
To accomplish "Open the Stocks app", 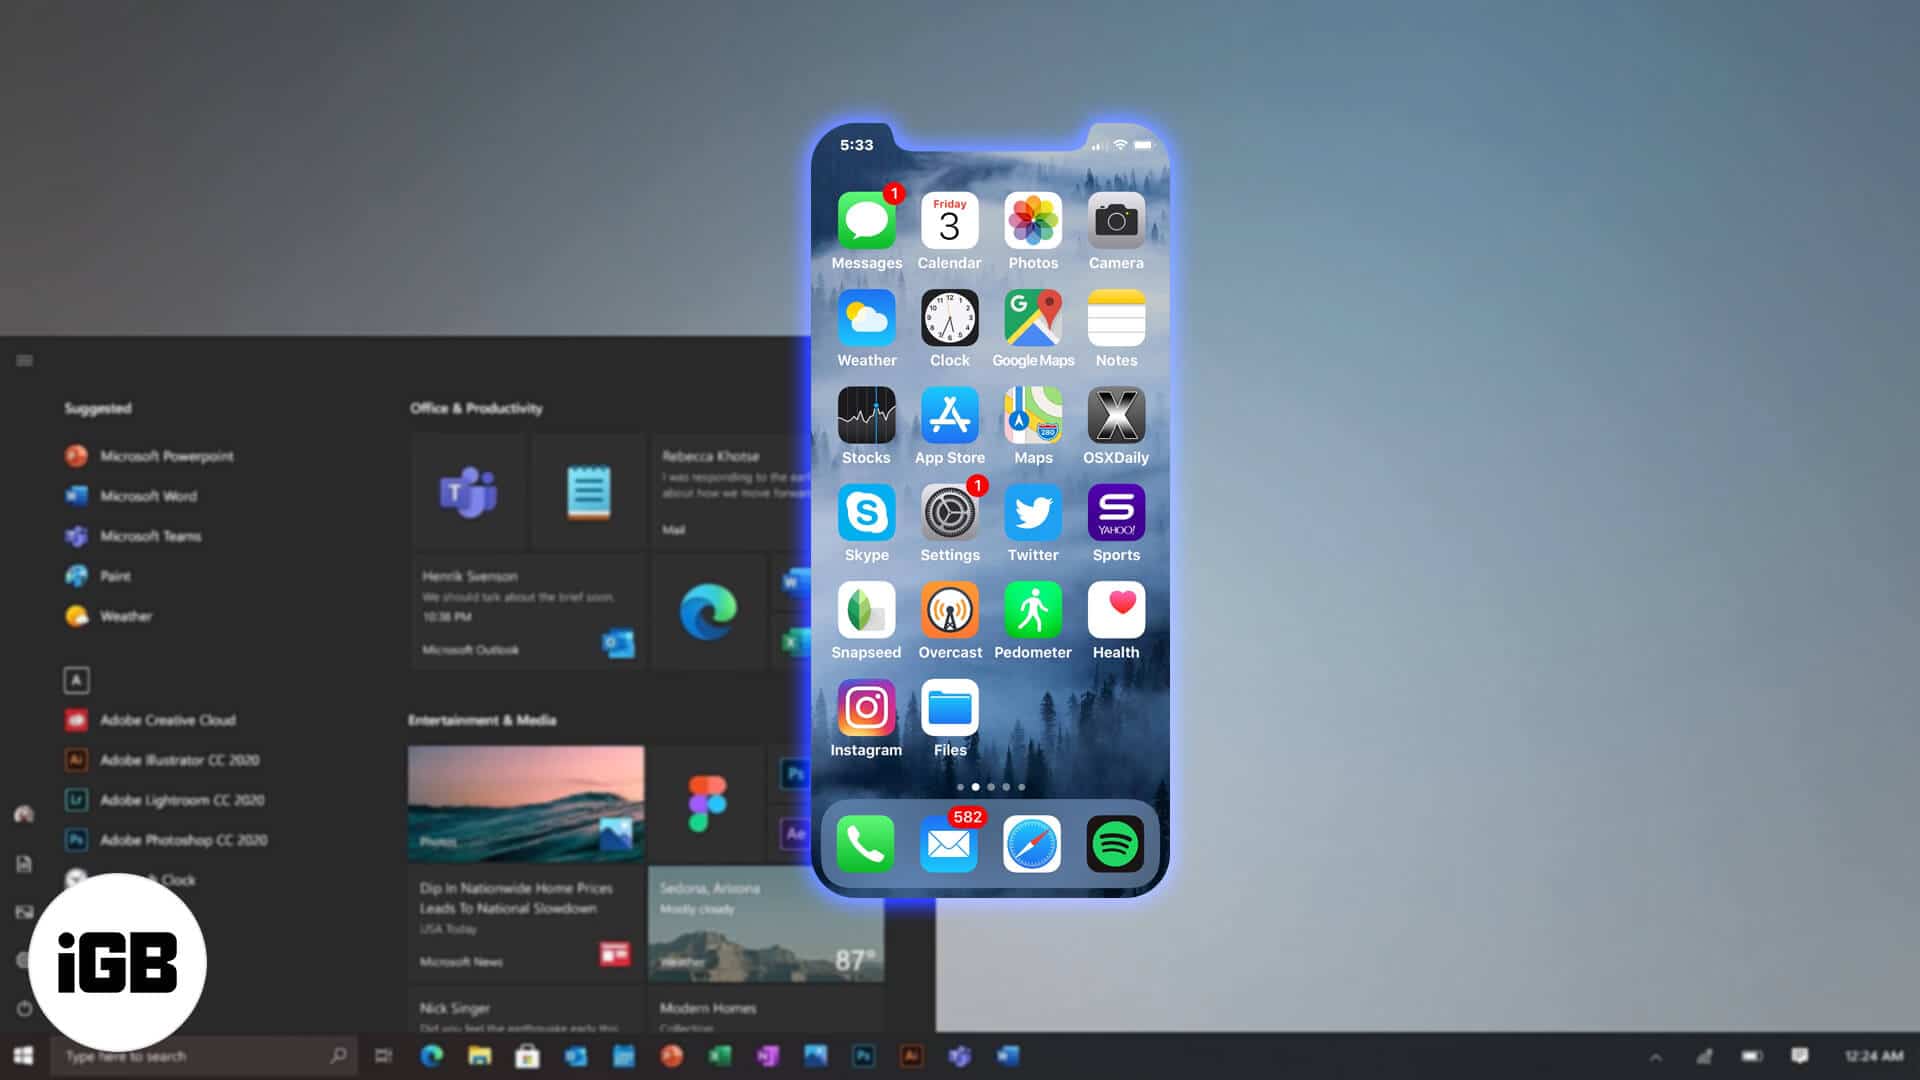I will 866,415.
